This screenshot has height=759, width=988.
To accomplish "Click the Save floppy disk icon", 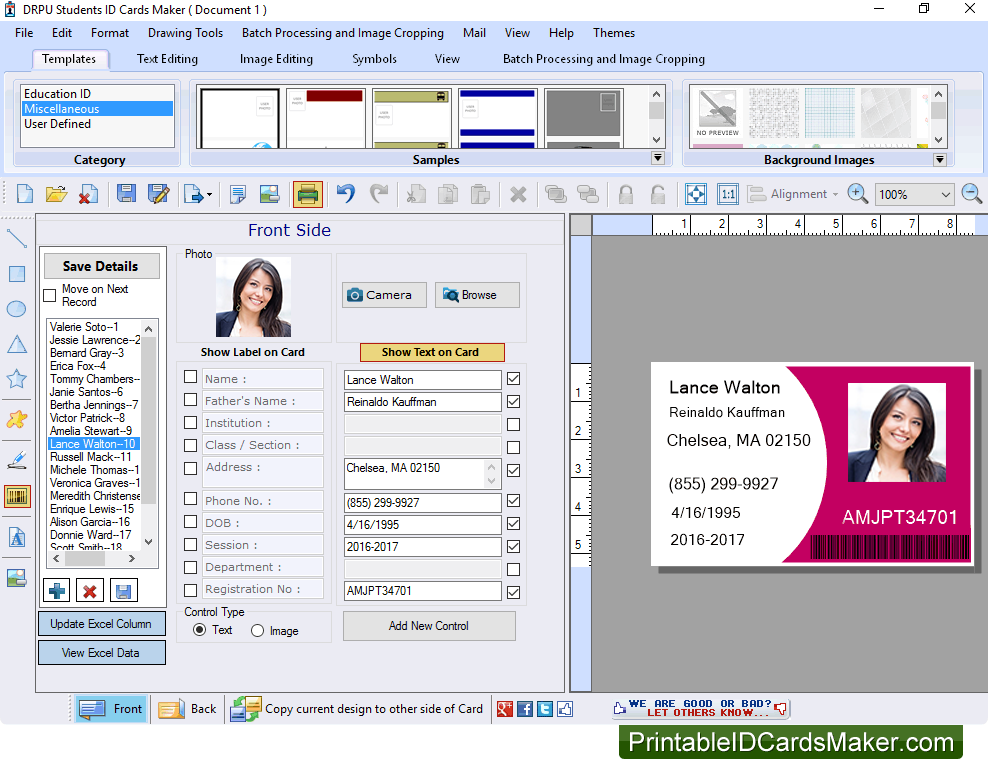I will [x=126, y=194].
